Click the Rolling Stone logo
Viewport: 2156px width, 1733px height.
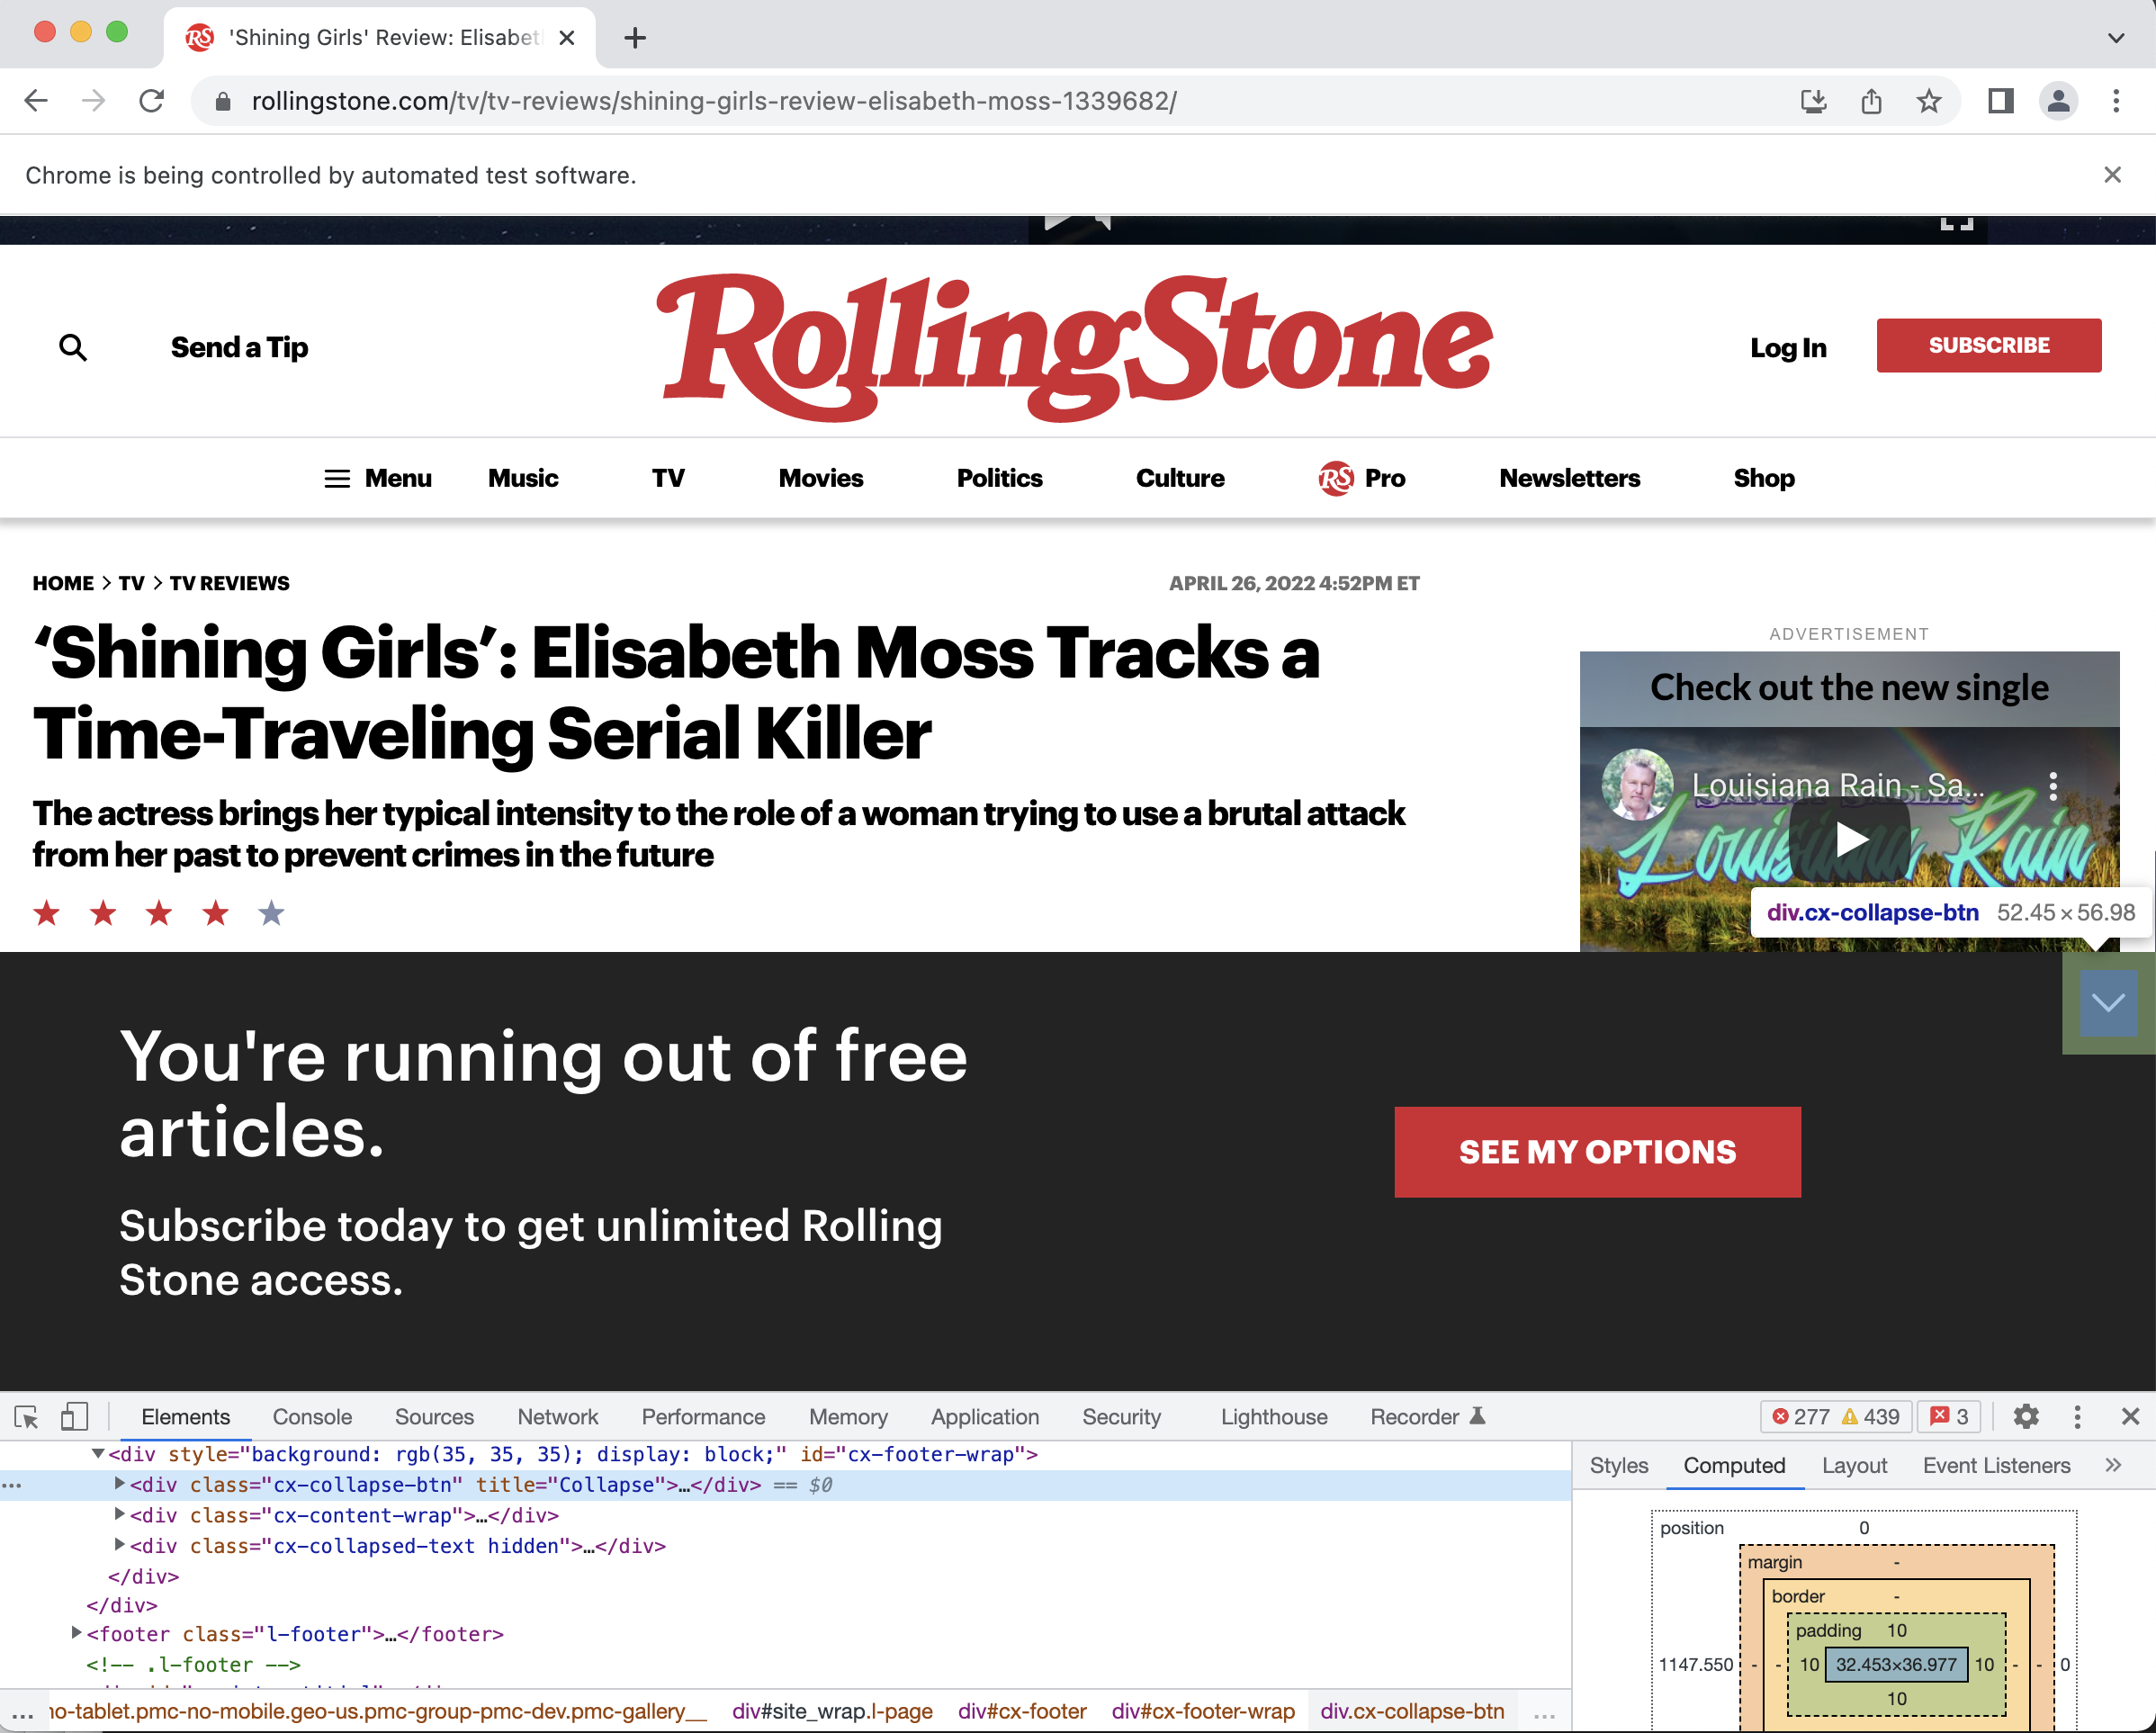1074,346
